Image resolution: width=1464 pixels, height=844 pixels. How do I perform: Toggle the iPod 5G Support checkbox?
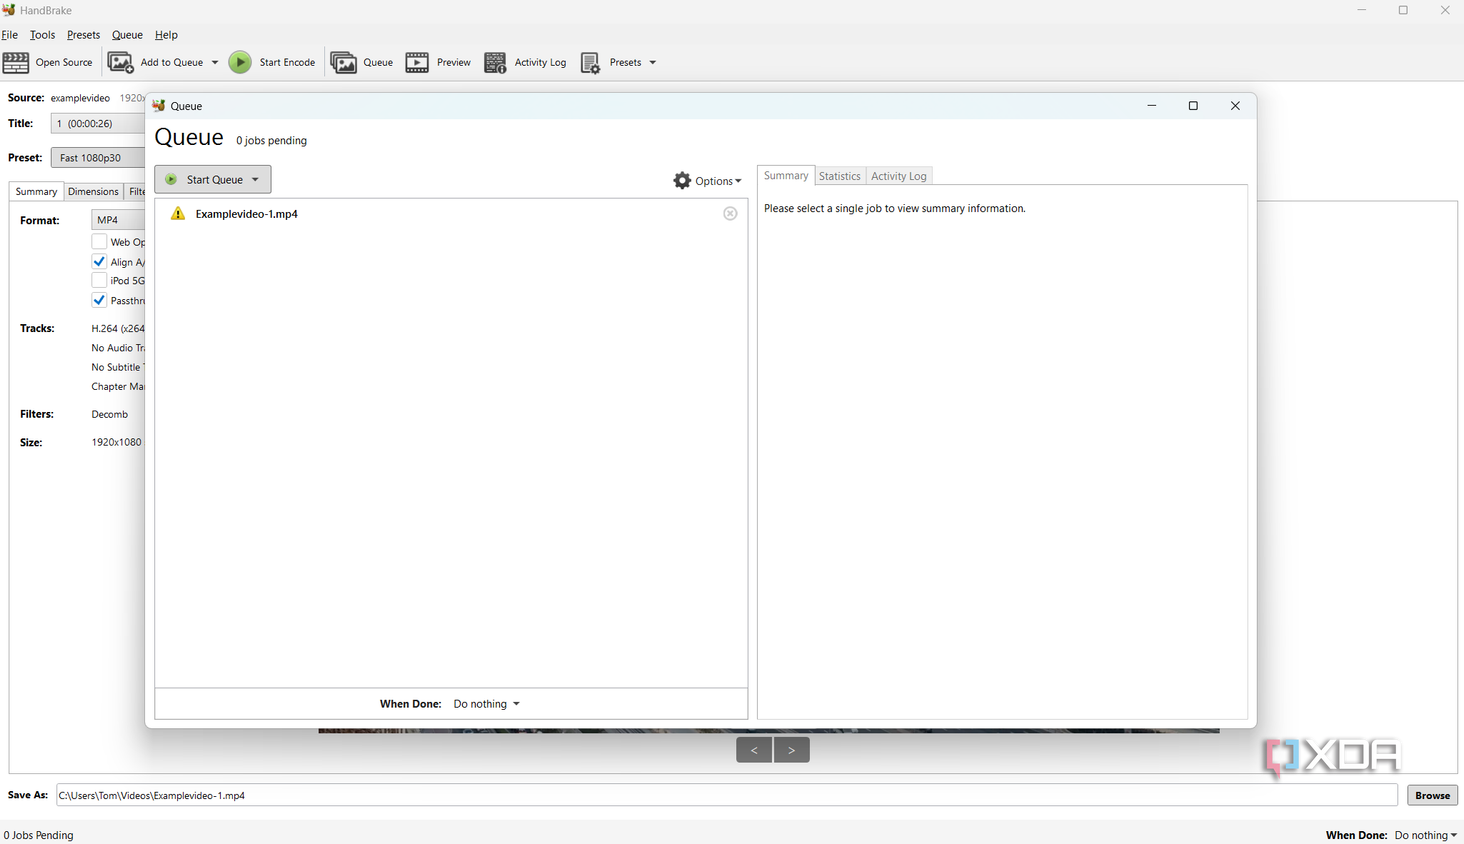coord(99,280)
